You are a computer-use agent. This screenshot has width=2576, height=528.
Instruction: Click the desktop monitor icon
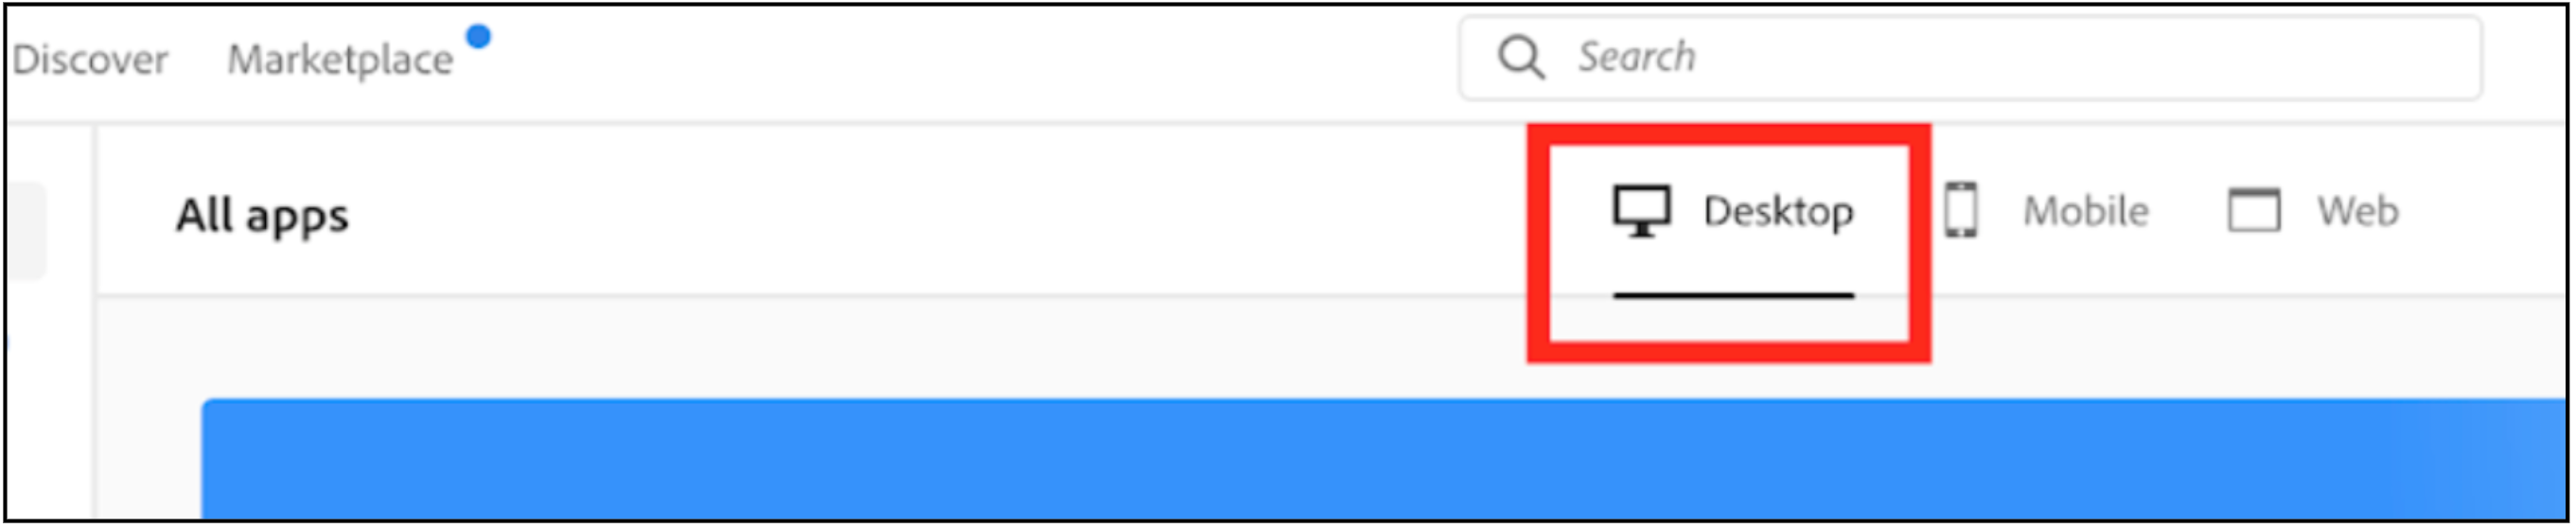tap(1641, 211)
